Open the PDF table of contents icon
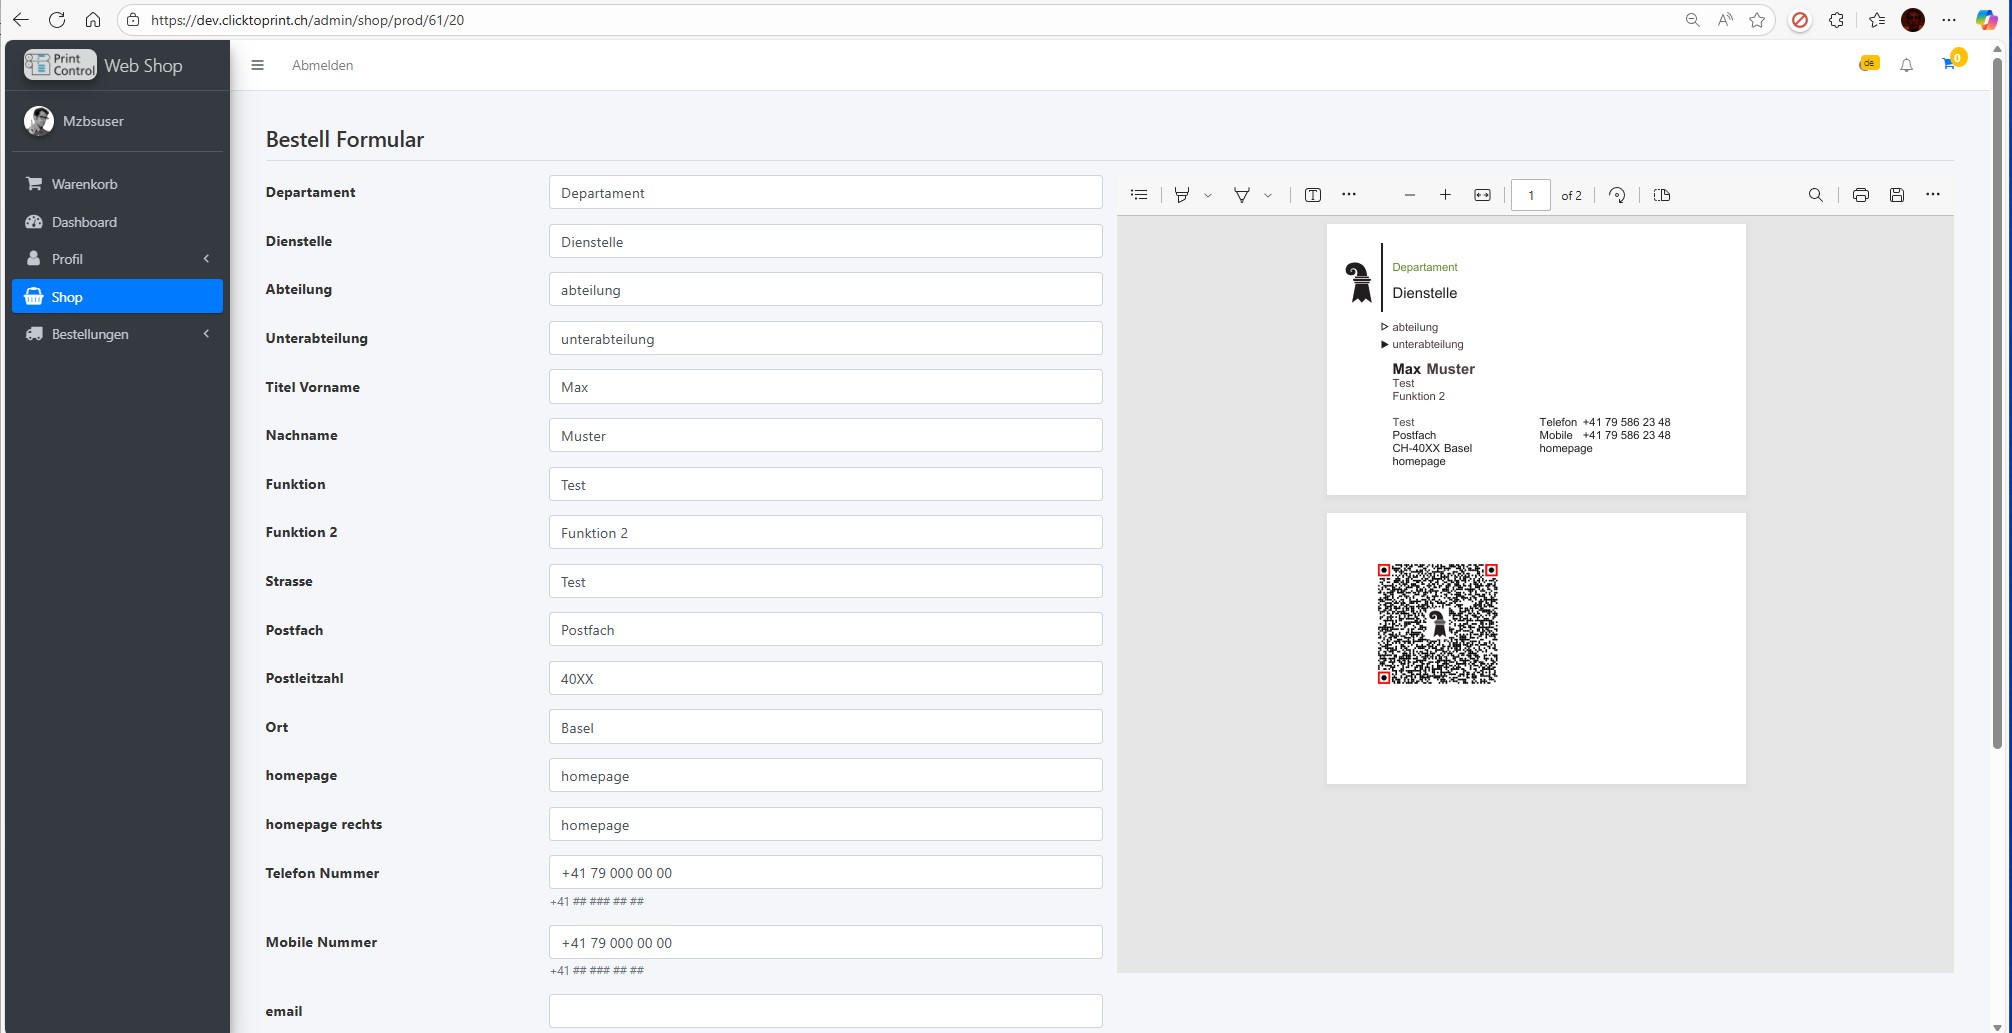The width and height of the screenshot is (2012, 1033). (1139, 195)
